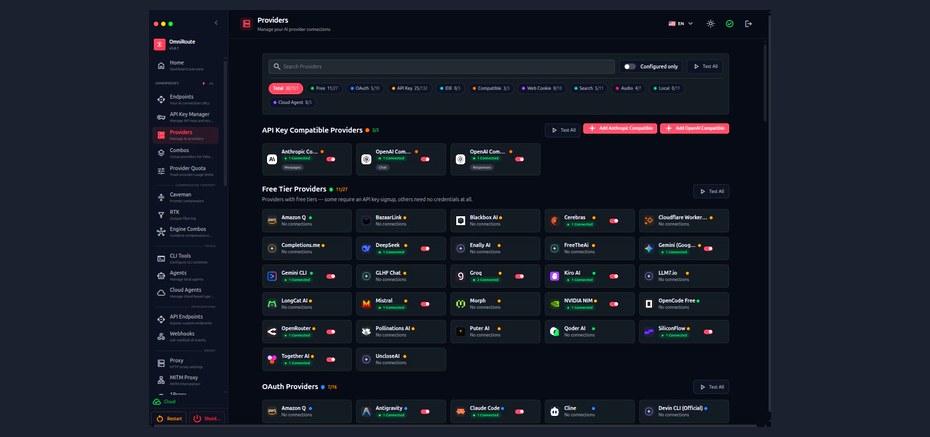Select the API Key filter chip
This screenshot has width=930, height=437.
pos(410,88)
